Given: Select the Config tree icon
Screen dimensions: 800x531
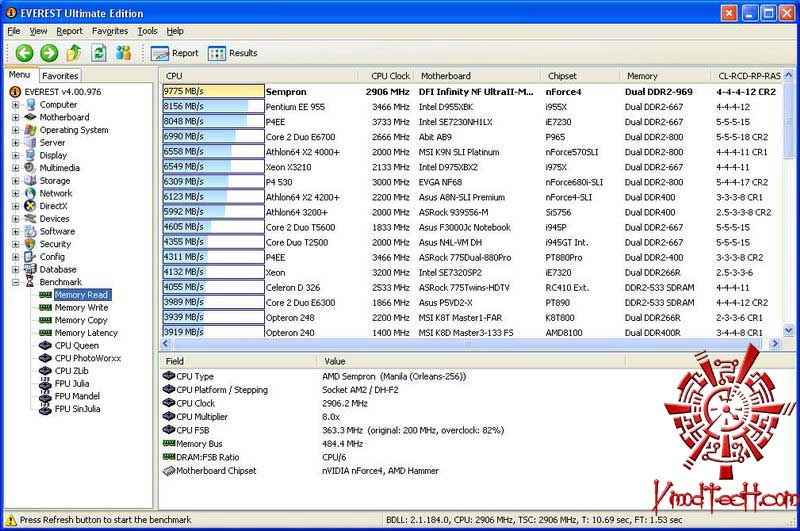Looking at the screenshot, I should point(31,257).
